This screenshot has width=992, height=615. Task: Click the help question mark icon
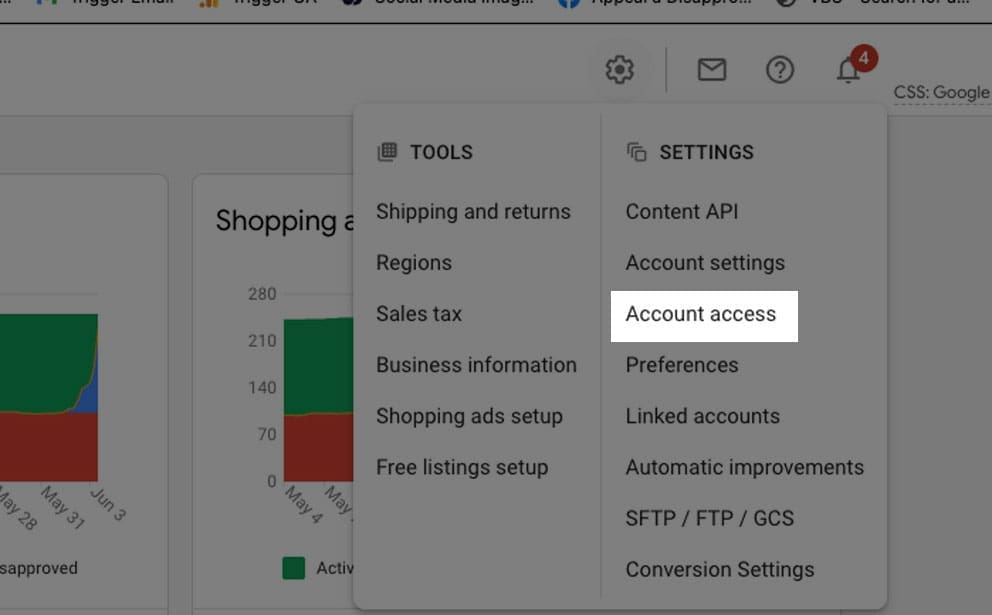(780, 70)
